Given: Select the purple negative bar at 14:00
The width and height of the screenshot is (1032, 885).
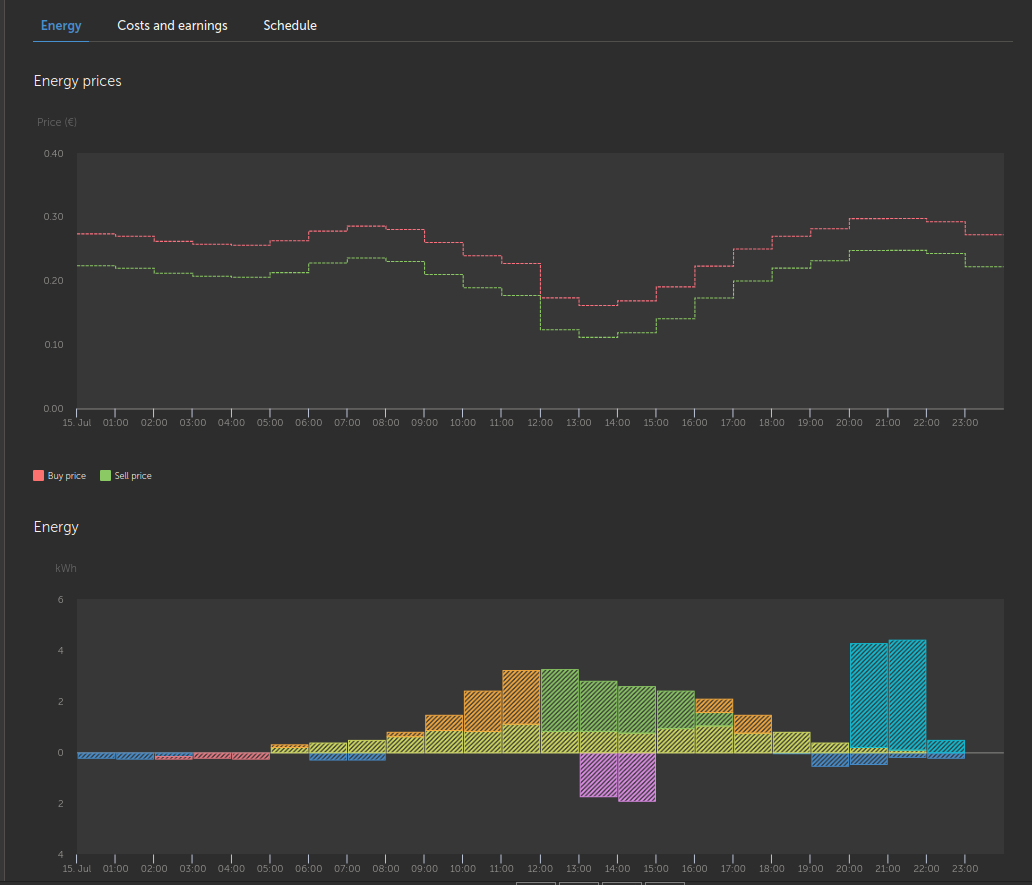Looking at the screenshot, I should click(636, 777).
